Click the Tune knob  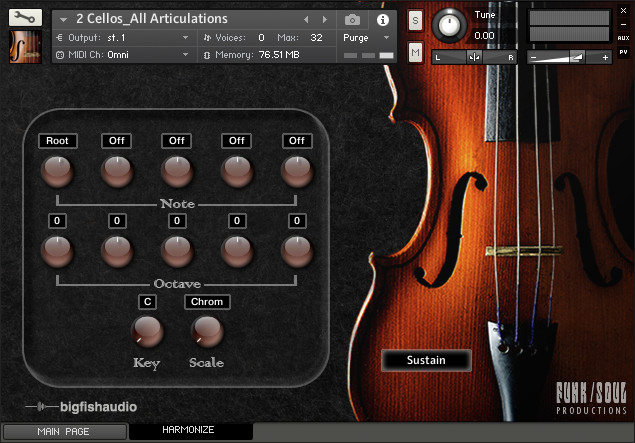(x=449, y=25)
